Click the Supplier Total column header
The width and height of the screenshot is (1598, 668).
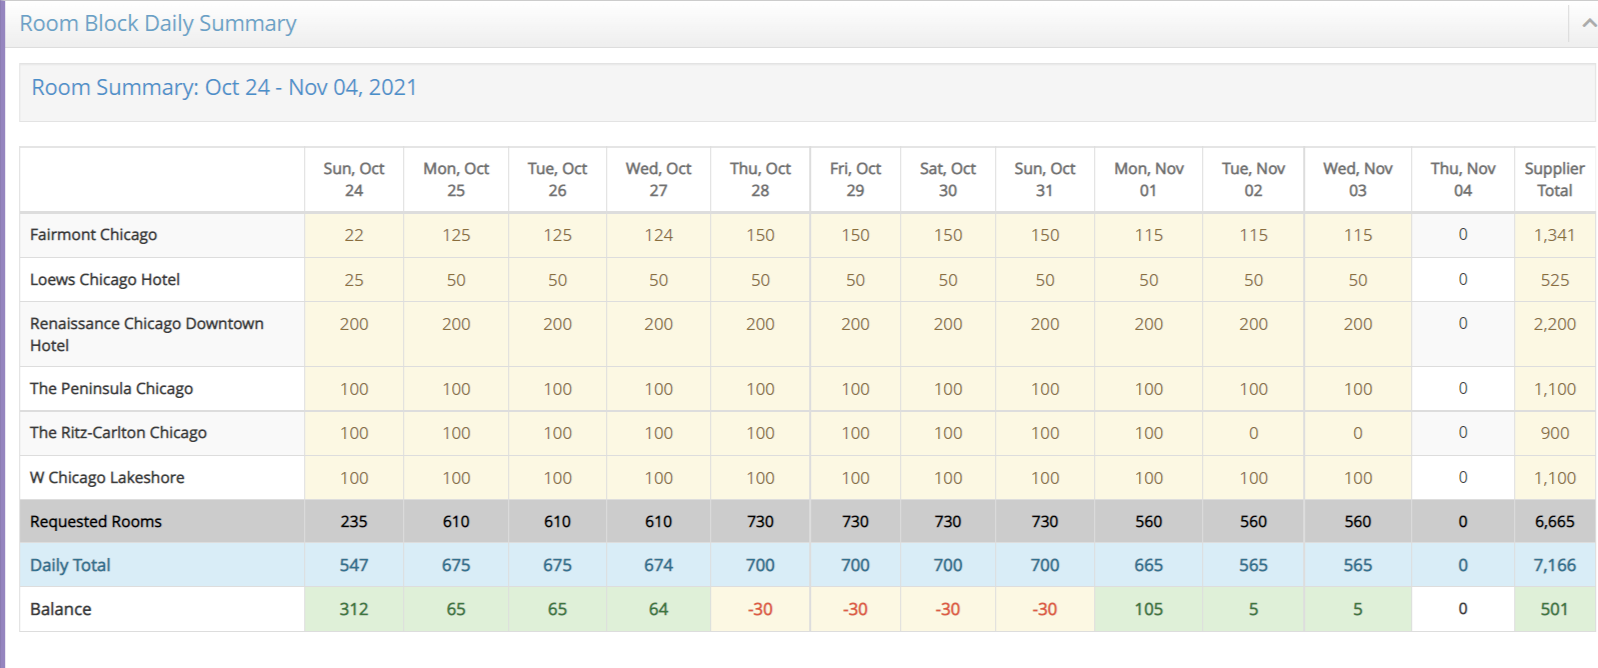[x=1554, y=180]
